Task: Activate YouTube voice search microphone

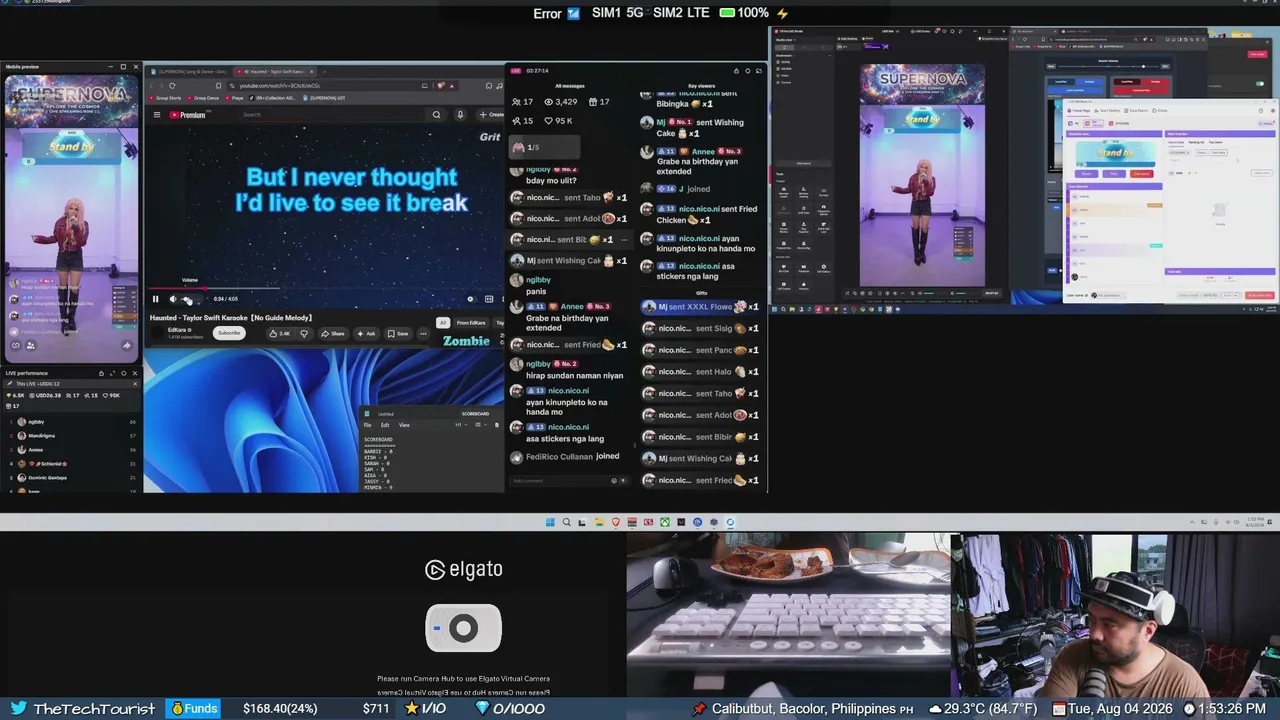Action: 460,115
